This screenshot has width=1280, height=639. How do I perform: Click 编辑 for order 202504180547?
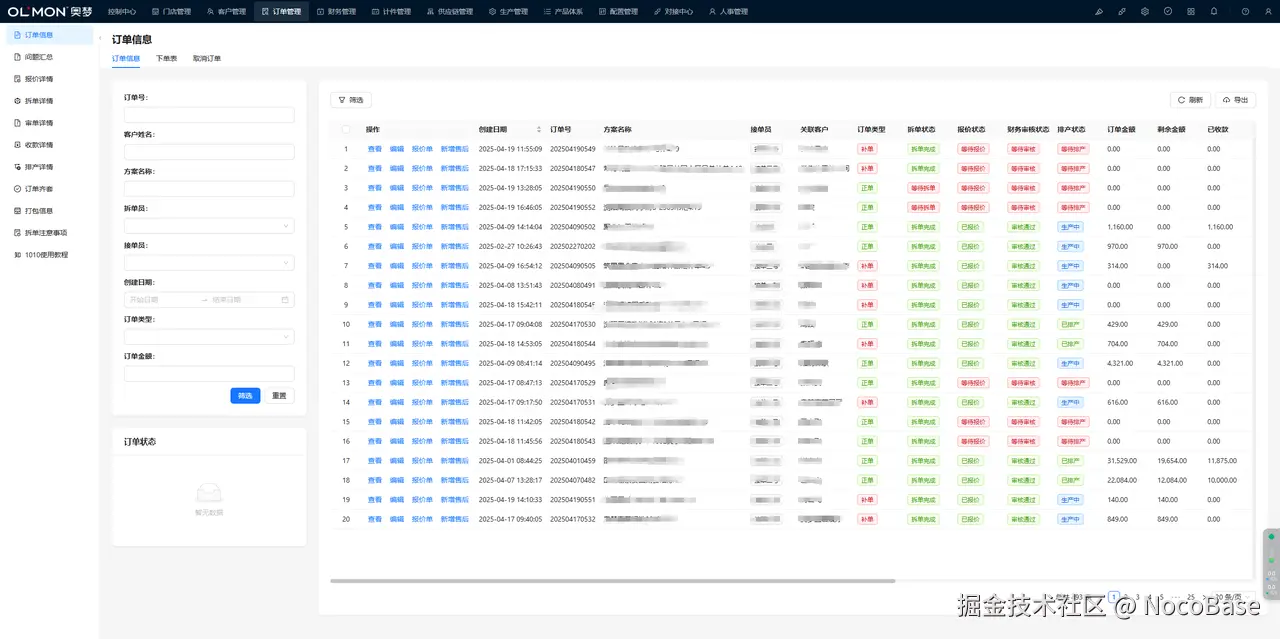[x=397, y=168]
